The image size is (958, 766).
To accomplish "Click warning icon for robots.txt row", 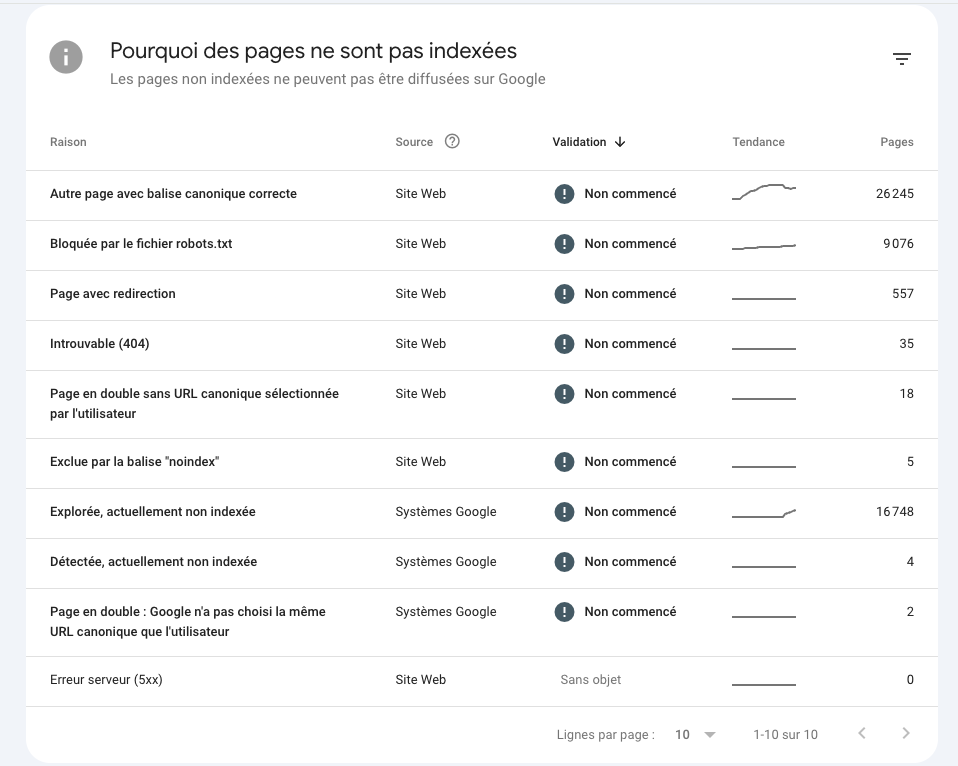I will pos(564,244).
